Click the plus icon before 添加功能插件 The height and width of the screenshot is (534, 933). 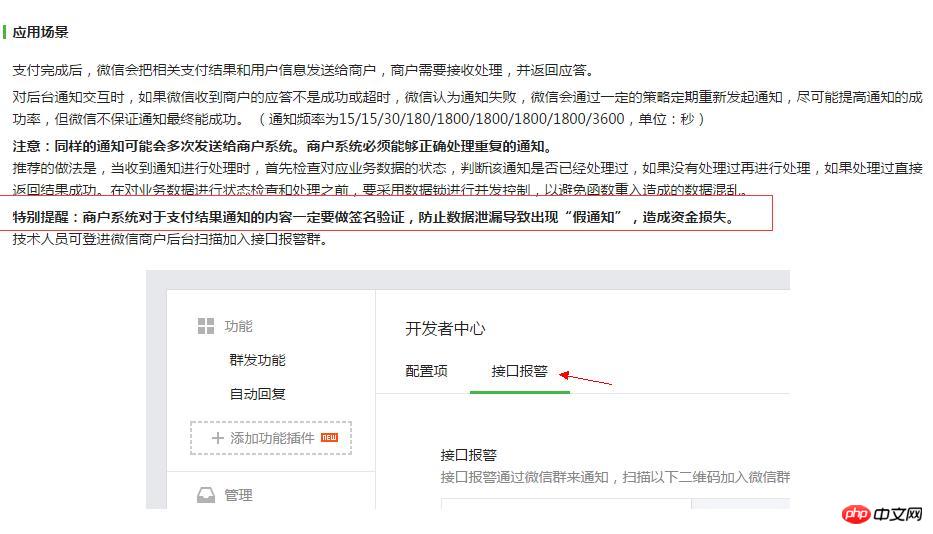click(217, 438)
